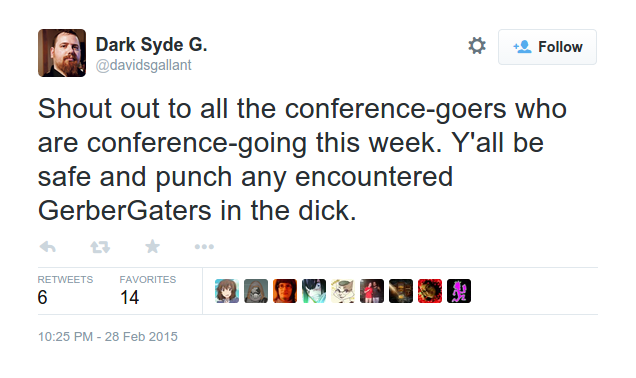Open the author's profile picture
636x378 pixels.
tap(62, 53)
